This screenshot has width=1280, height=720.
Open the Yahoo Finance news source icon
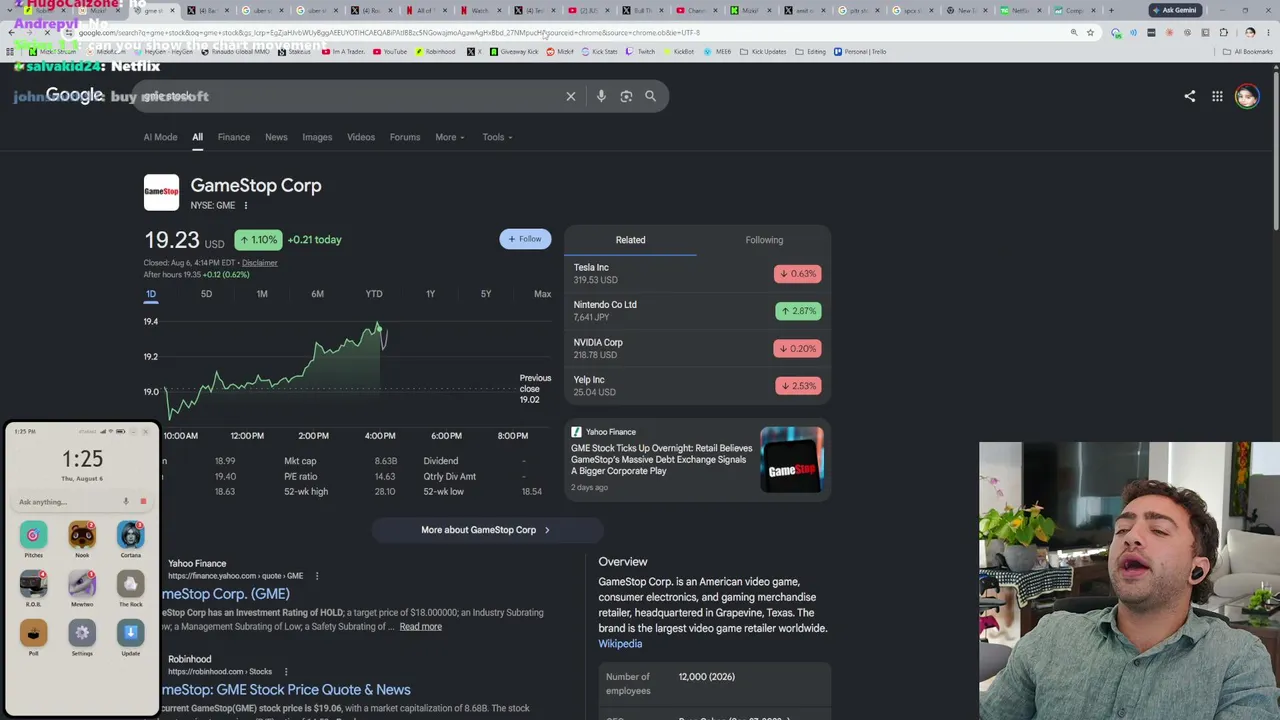coord(576,432)
